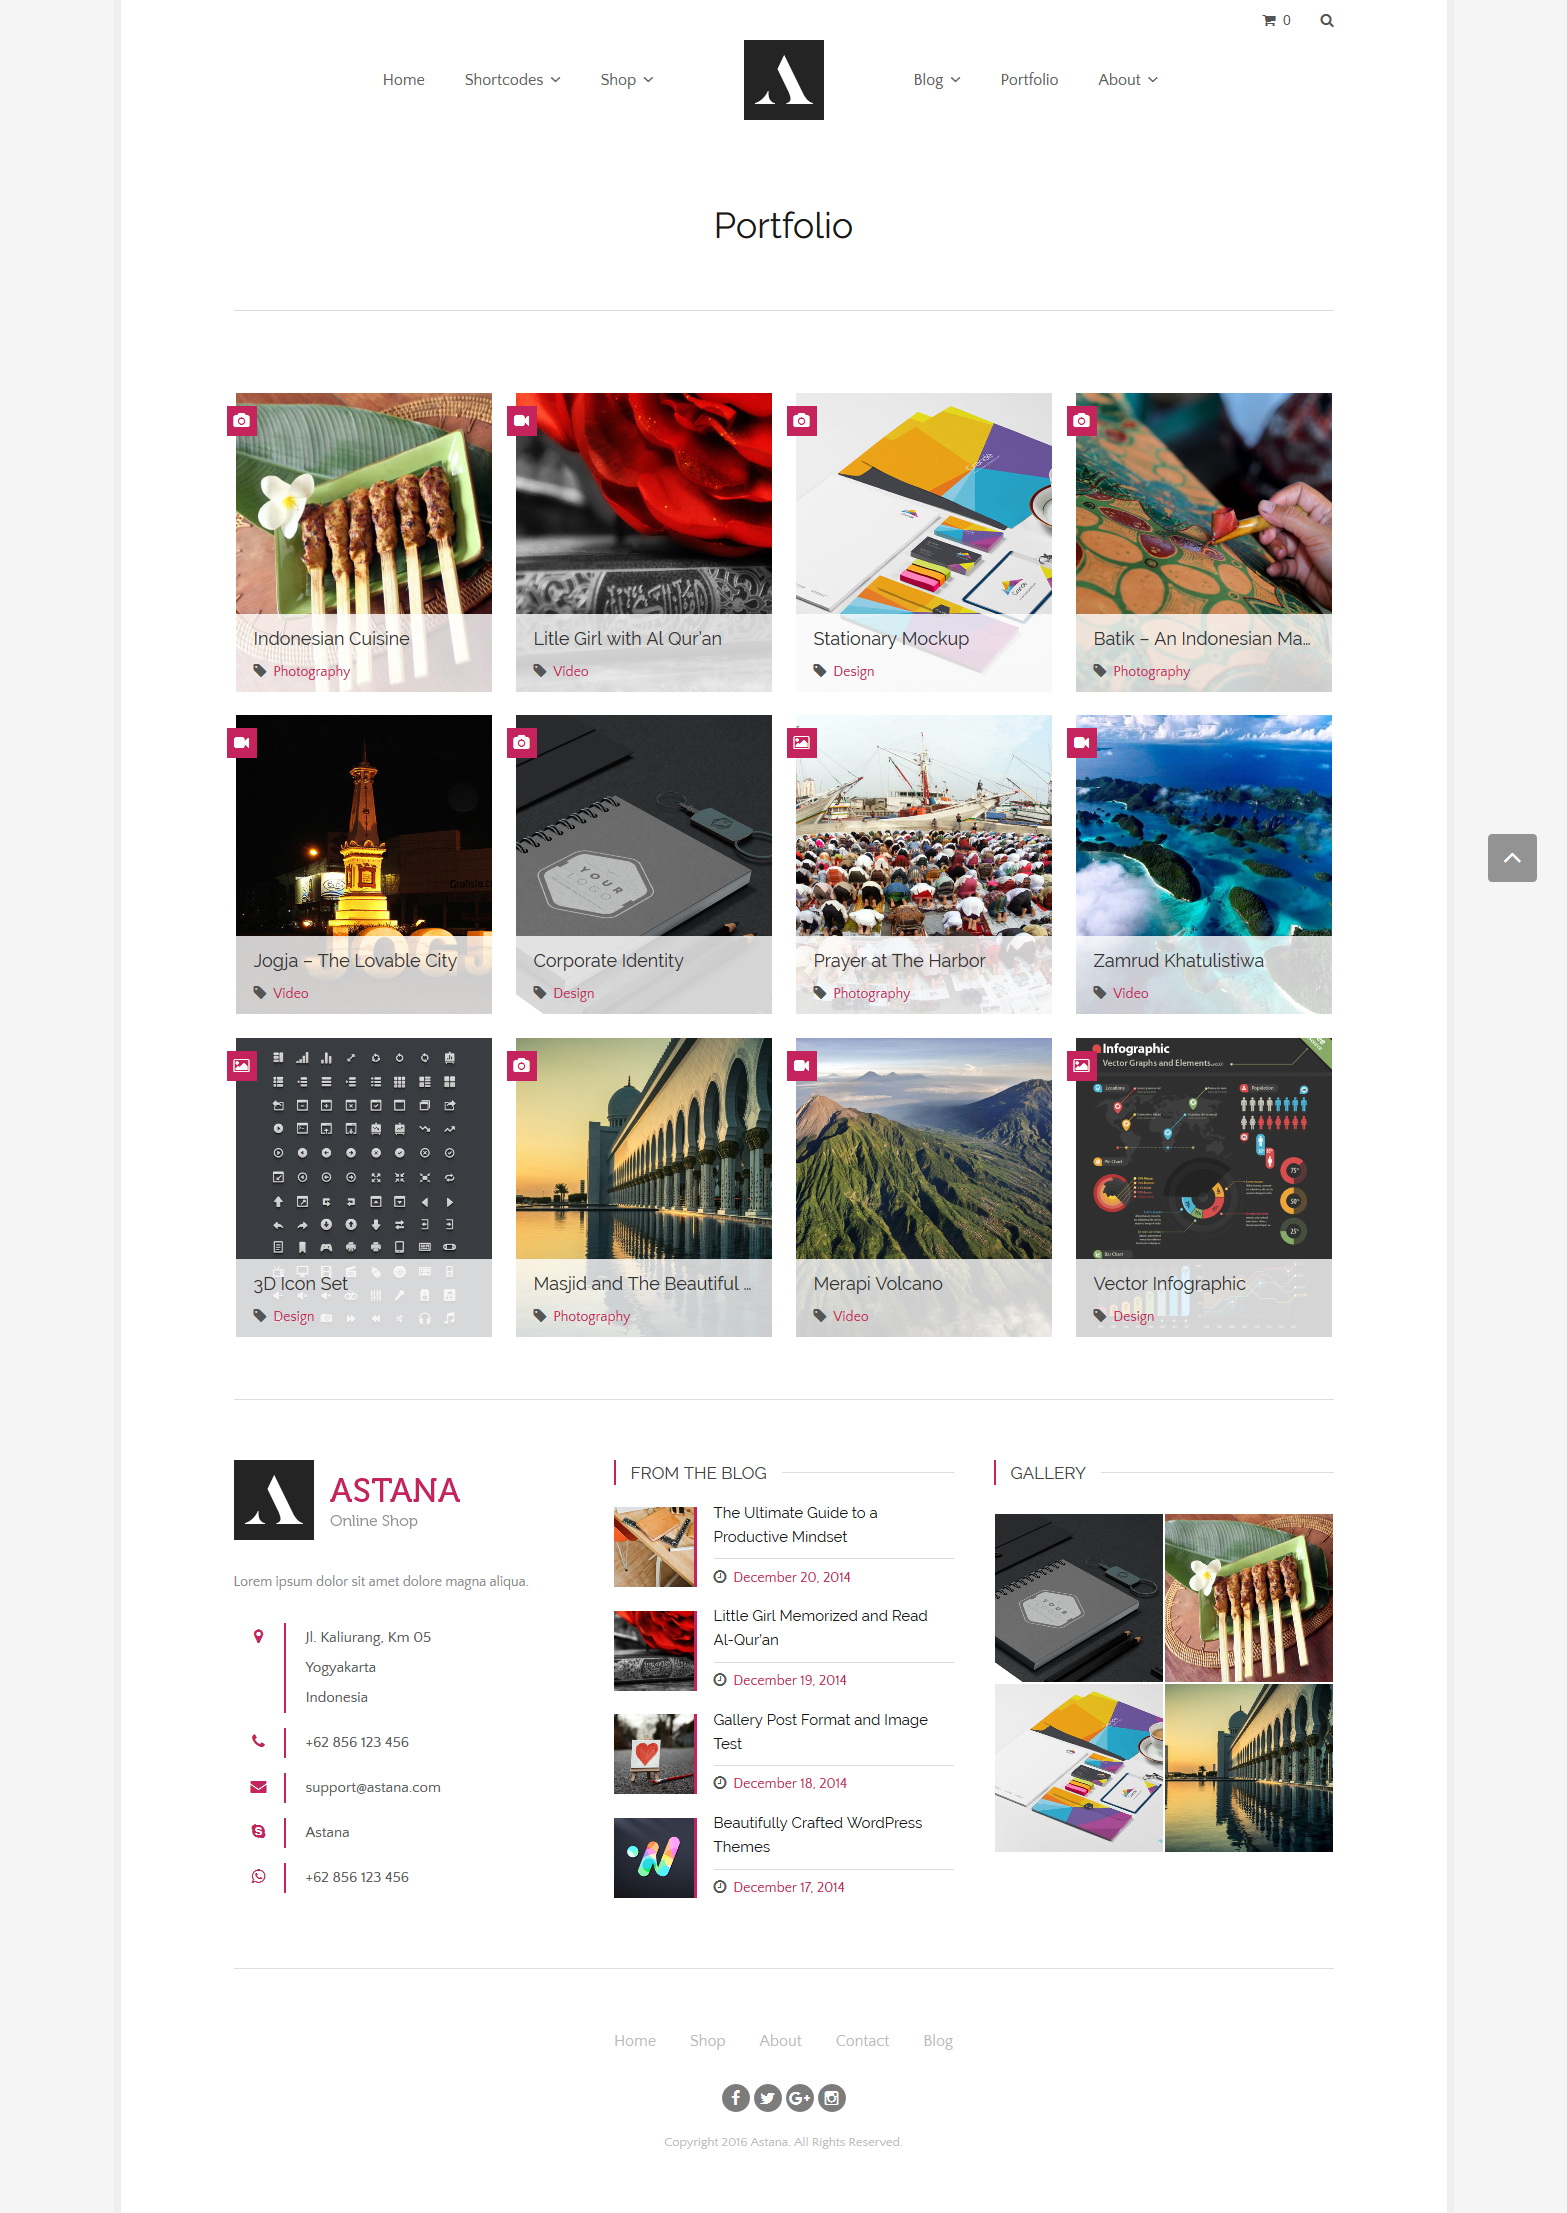Image resolution: width=1567 pixels, height=2213 pixels.
Task: Open the Facebook social icon
Action: click(x=735, y=2097)
